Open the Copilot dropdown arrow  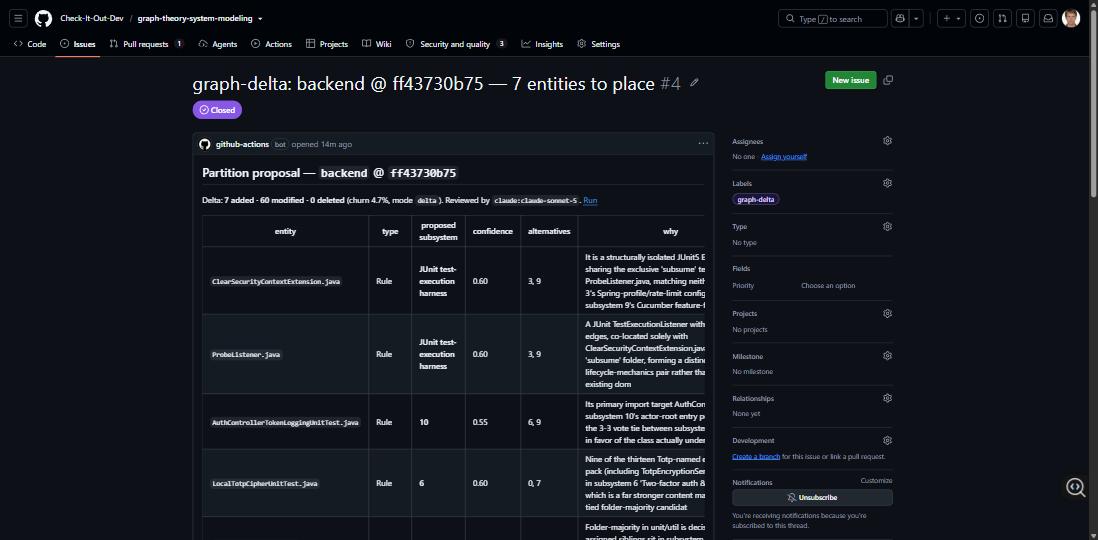[916, 18]
